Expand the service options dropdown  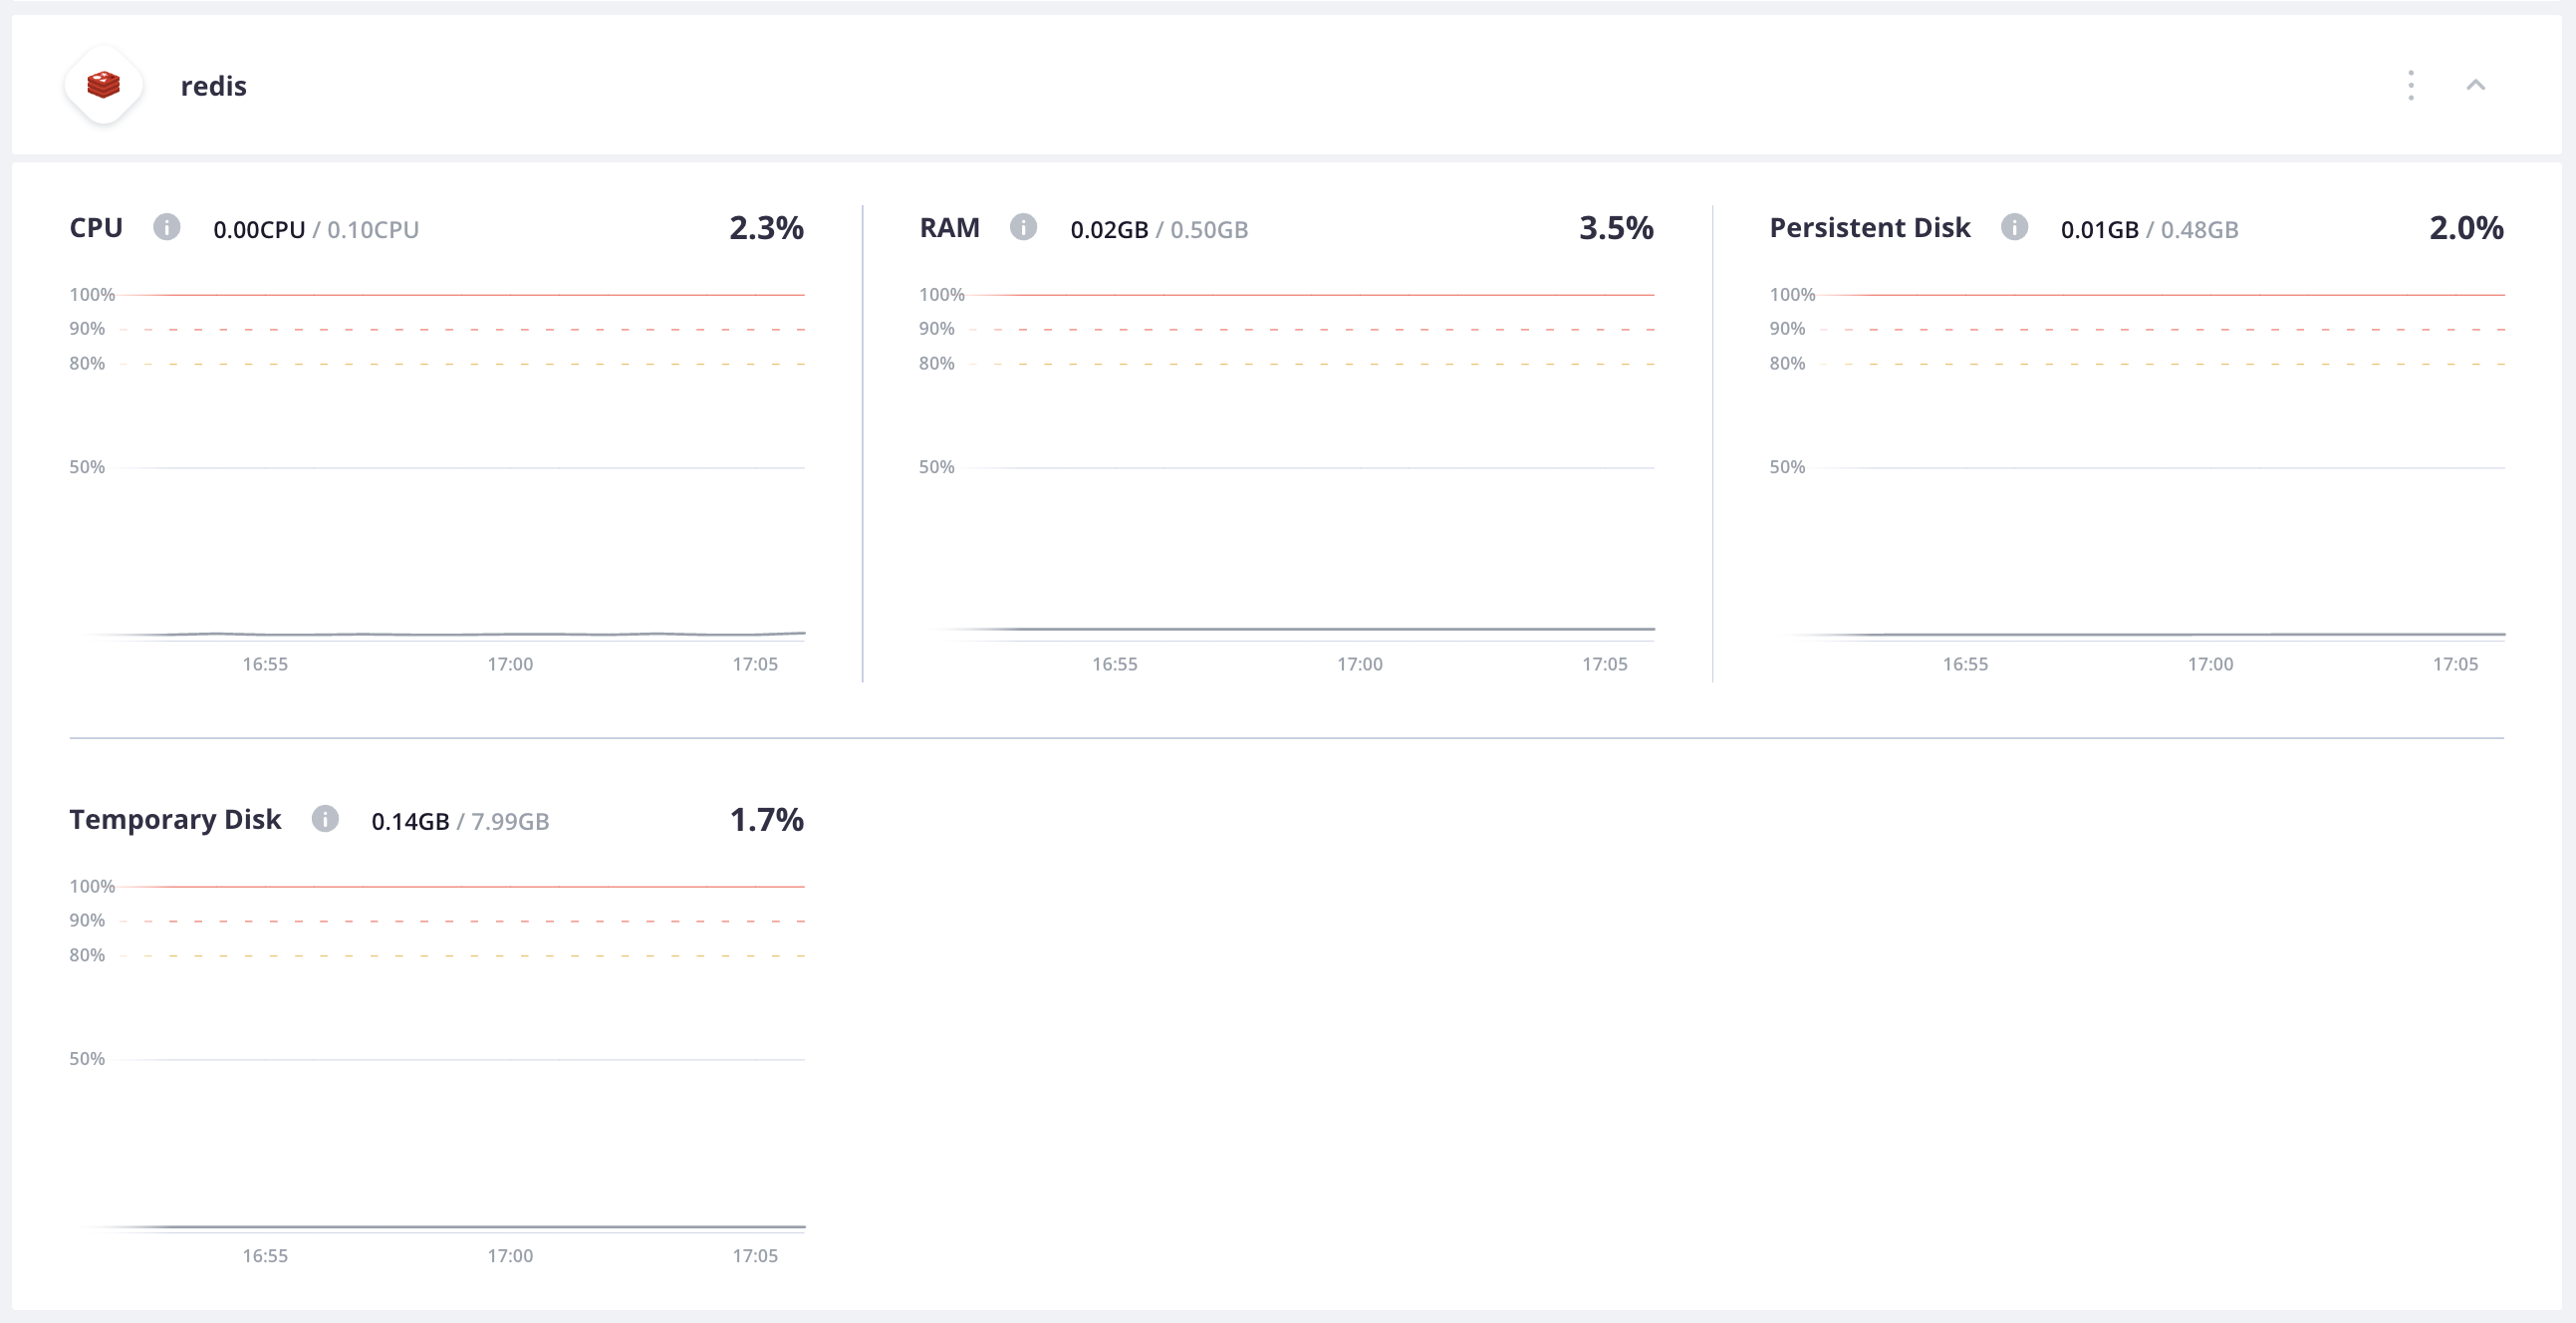2411,85
